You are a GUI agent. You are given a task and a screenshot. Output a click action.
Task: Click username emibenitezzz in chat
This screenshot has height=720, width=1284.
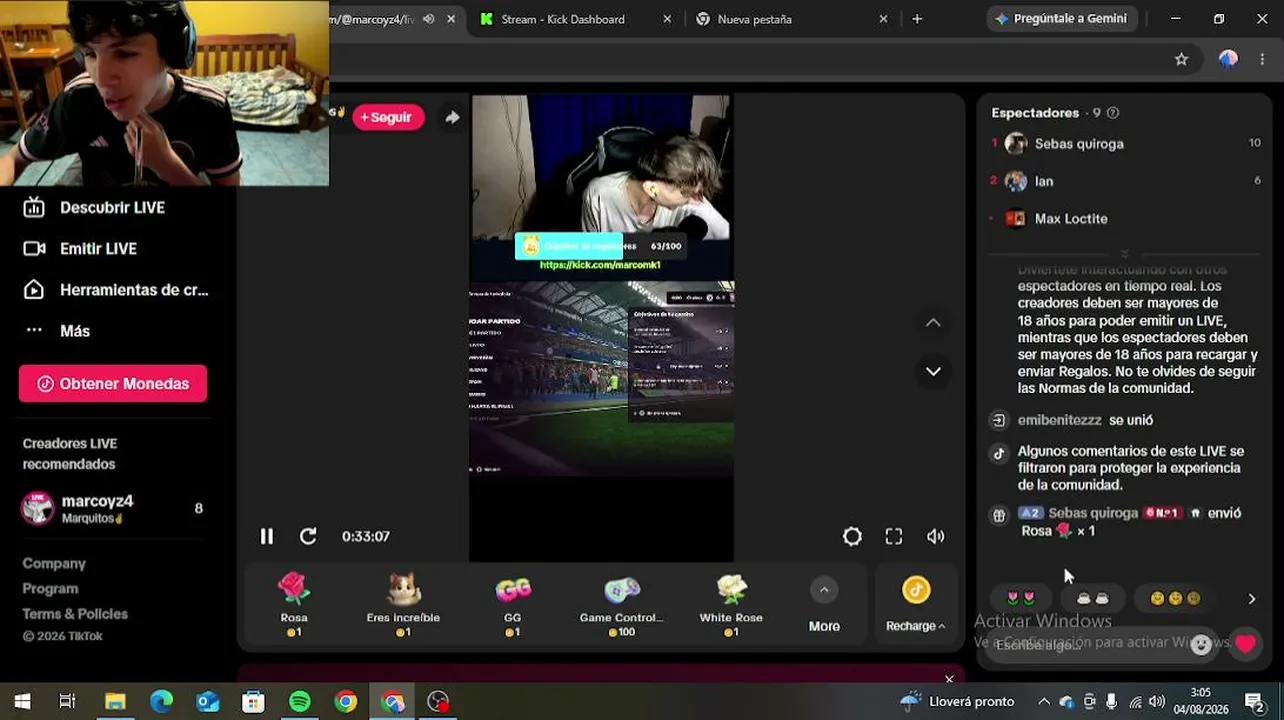[1059, 421]
